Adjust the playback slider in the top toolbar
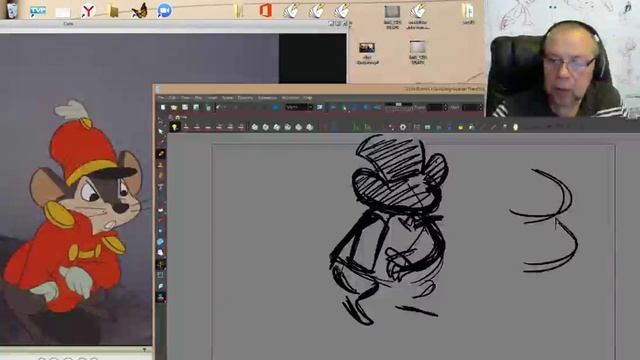Screen dimensions: 640x360 click(399, 105)
